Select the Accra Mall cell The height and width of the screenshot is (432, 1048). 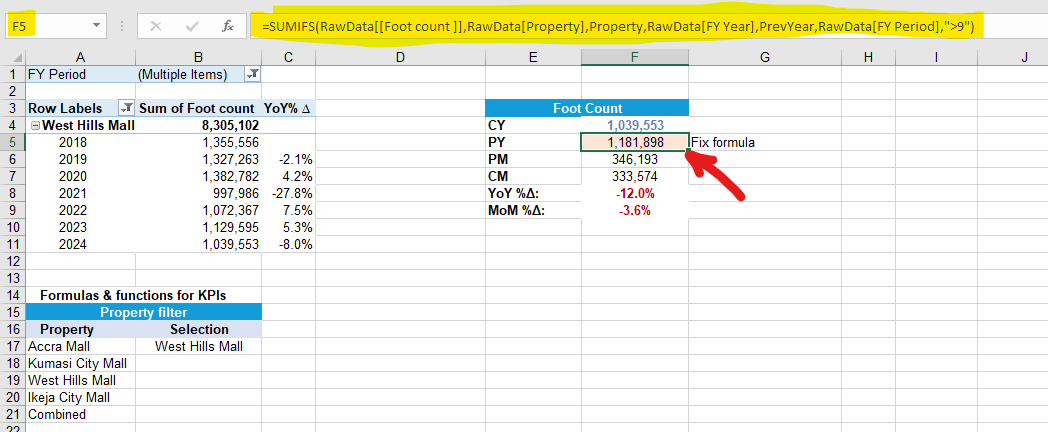click(80, 346)
